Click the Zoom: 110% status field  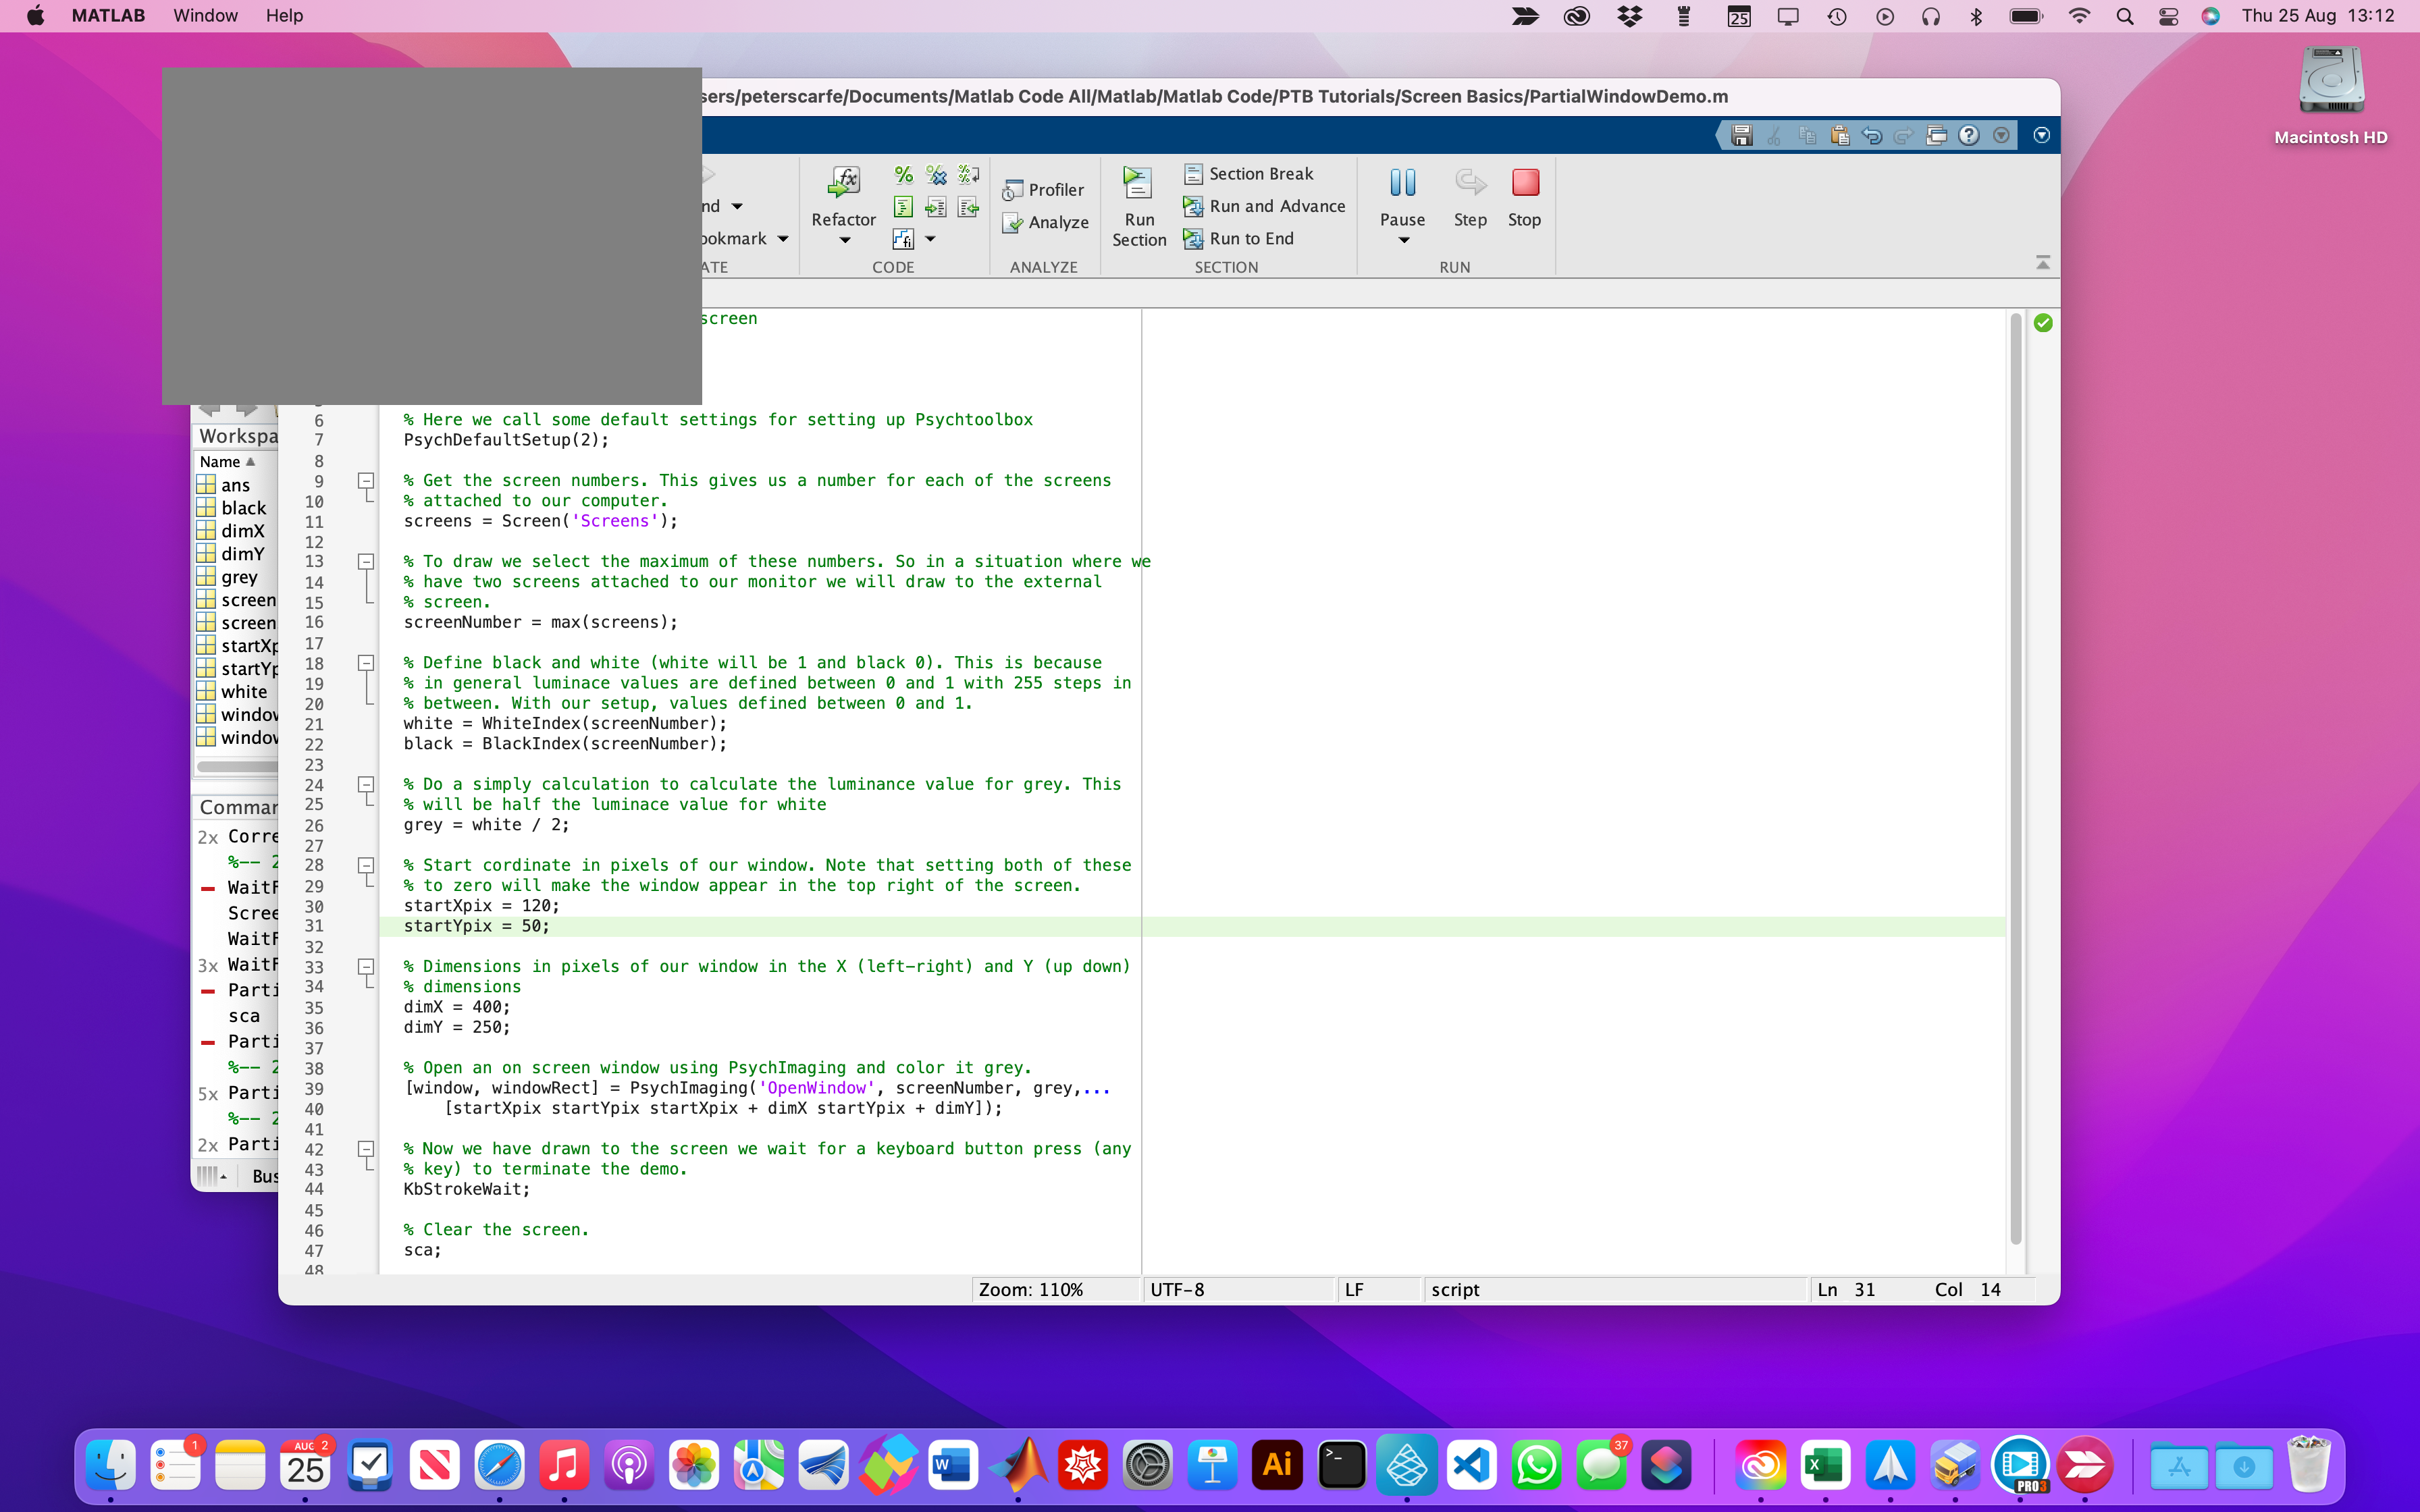[x=1057, y=1290]
